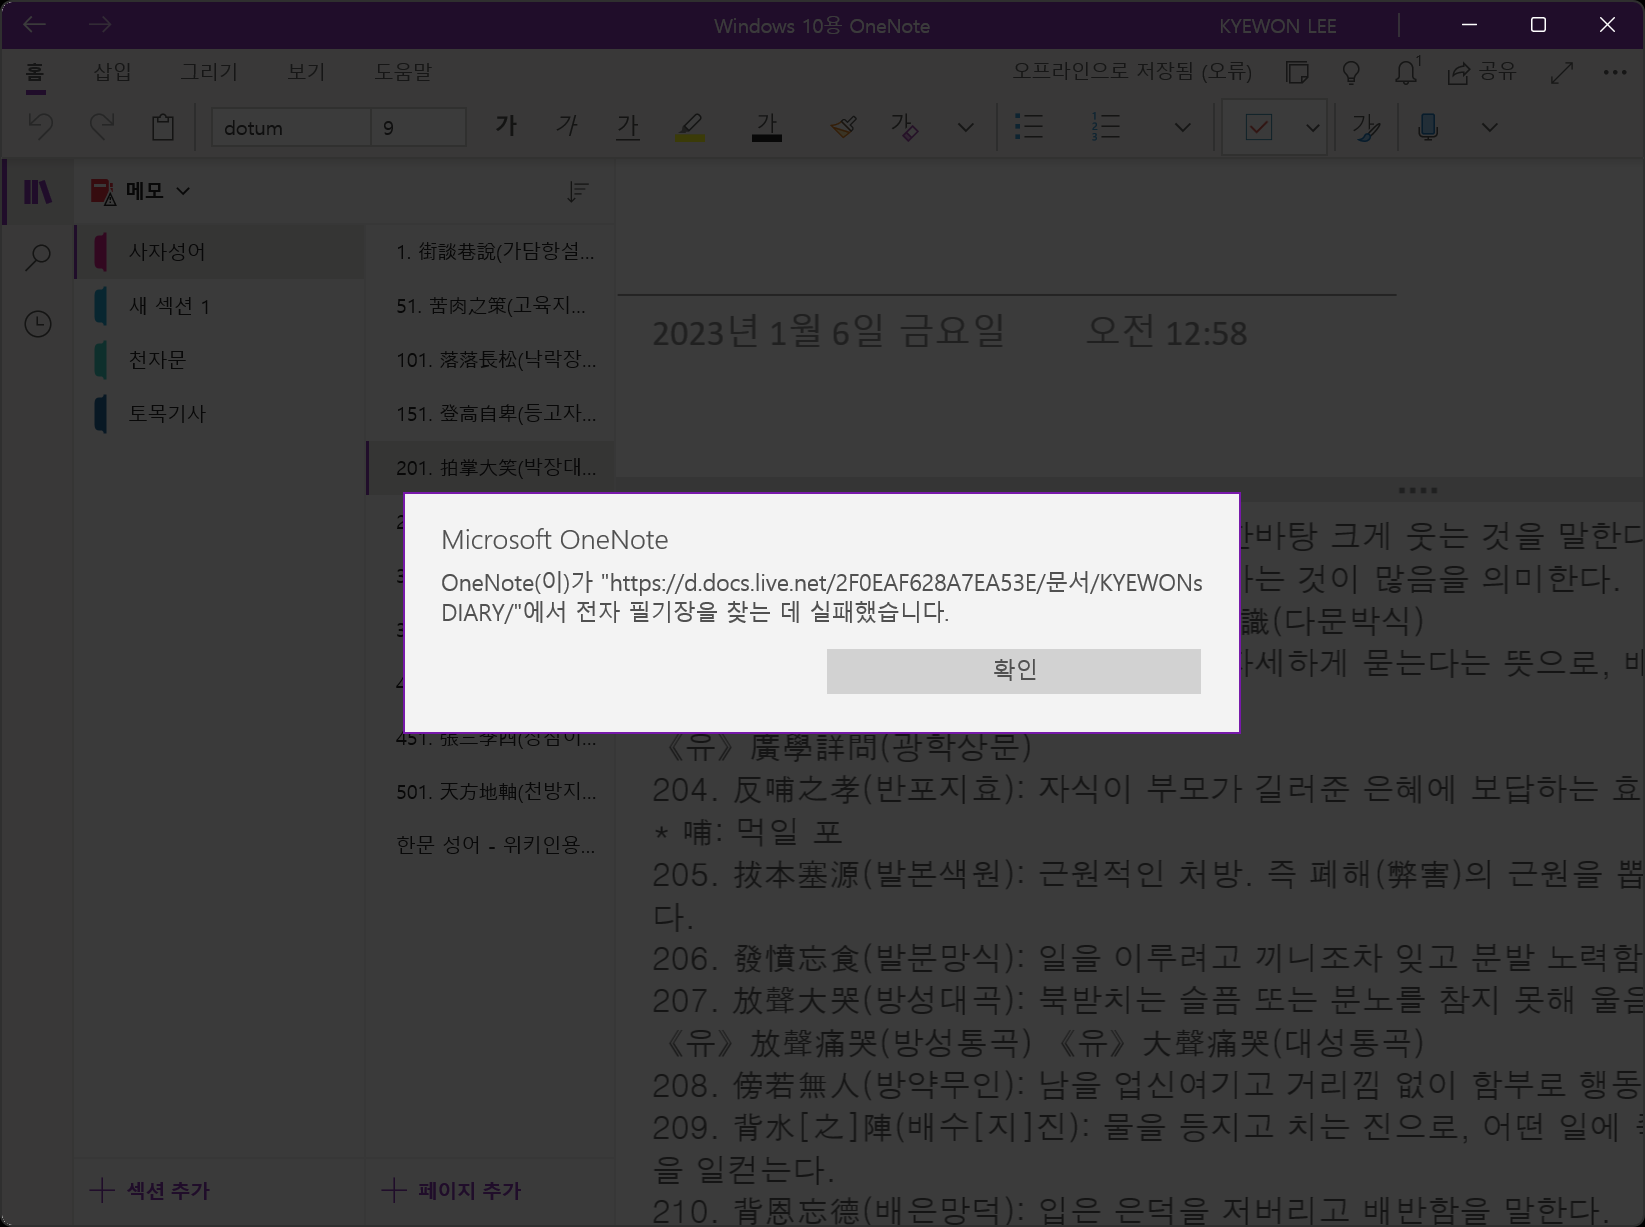Expand dictate options dropdown arrow
Viewport: 1645px width, 1227px height.
click(1489, 127)
